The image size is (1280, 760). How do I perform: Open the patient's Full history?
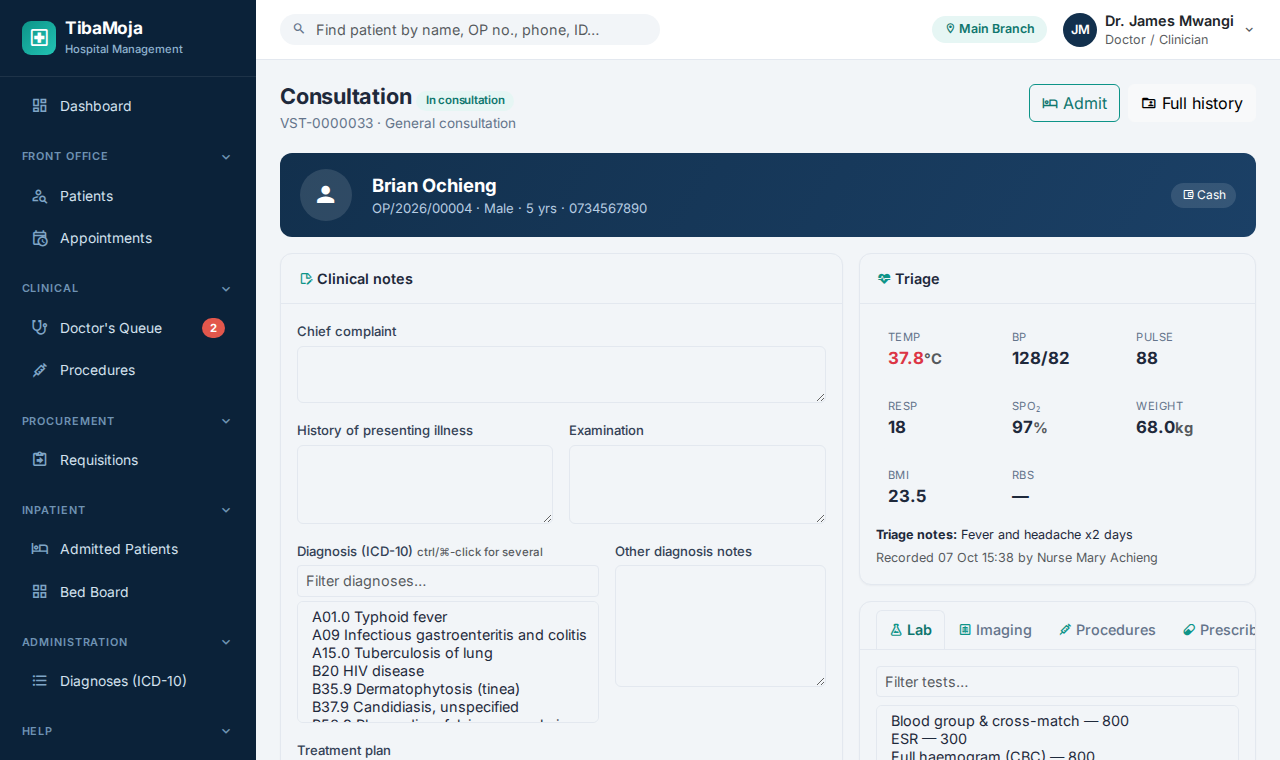(1192, 103)
